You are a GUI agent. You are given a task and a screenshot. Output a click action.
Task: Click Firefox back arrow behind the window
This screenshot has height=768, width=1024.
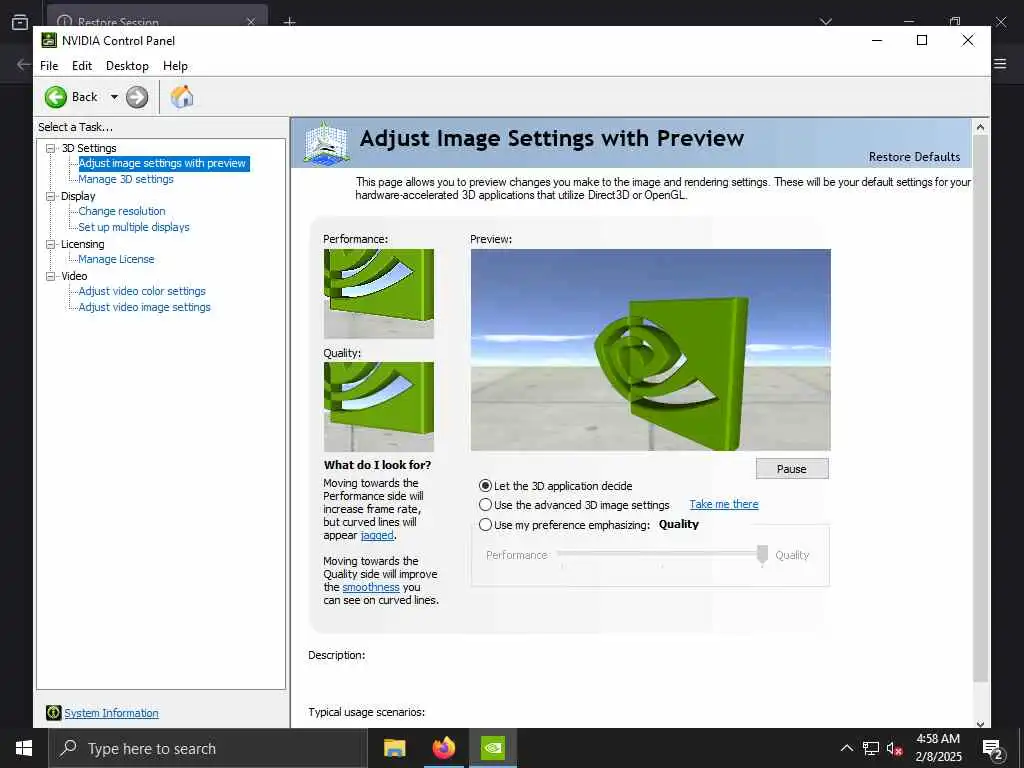click(24, 64)
